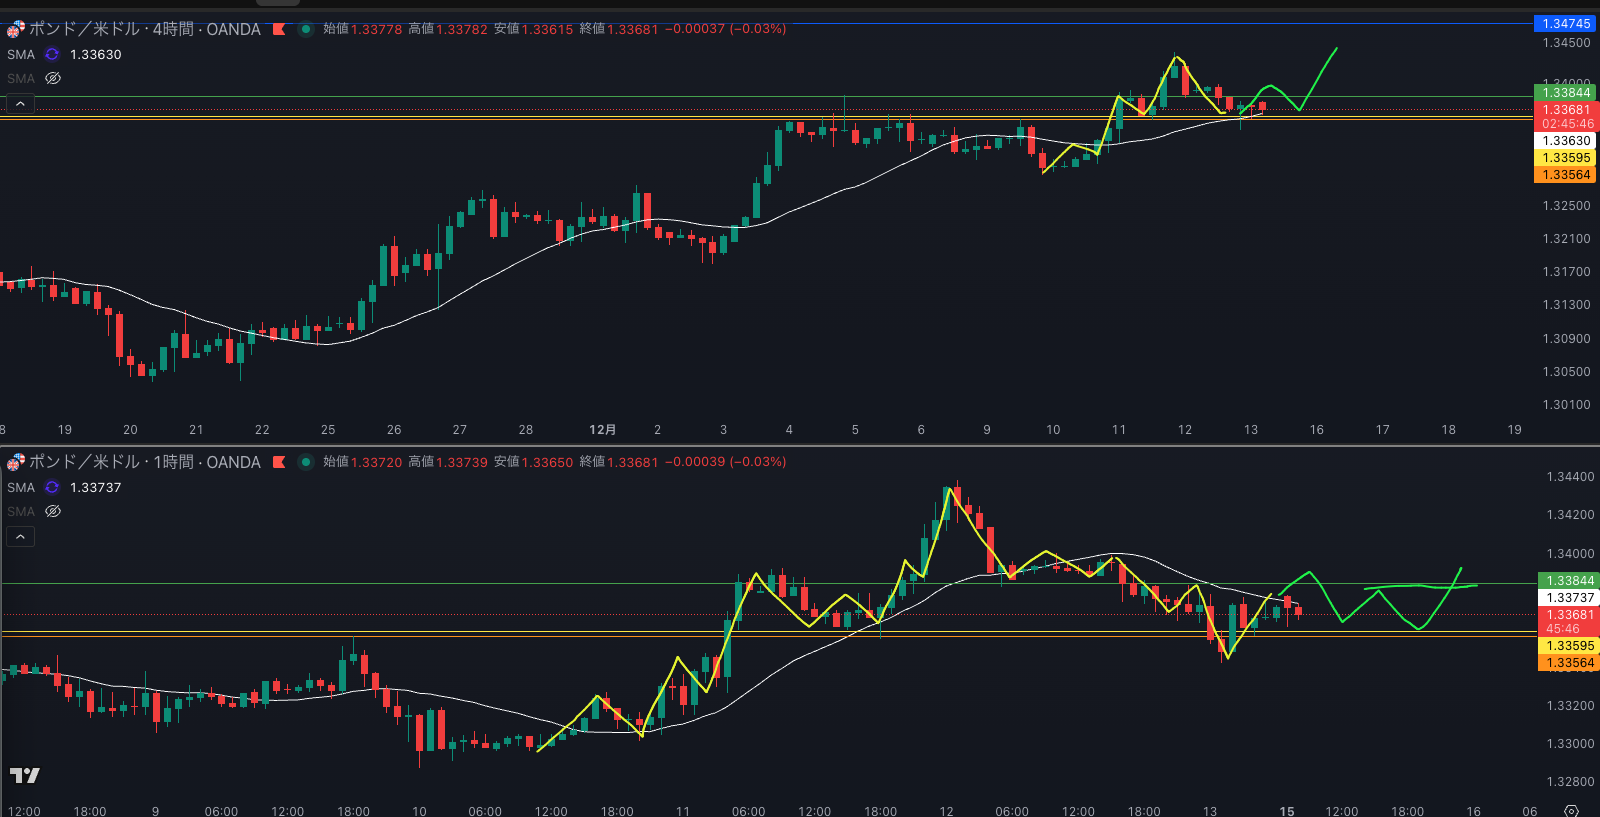Click the yellow 1.33595 price label in top chart
Screen dimensions: 1600x817
[x=1566, y=158]
